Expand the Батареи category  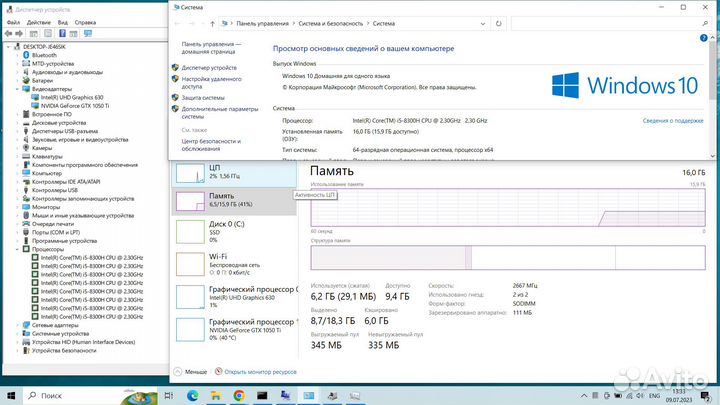click(17, 80)
